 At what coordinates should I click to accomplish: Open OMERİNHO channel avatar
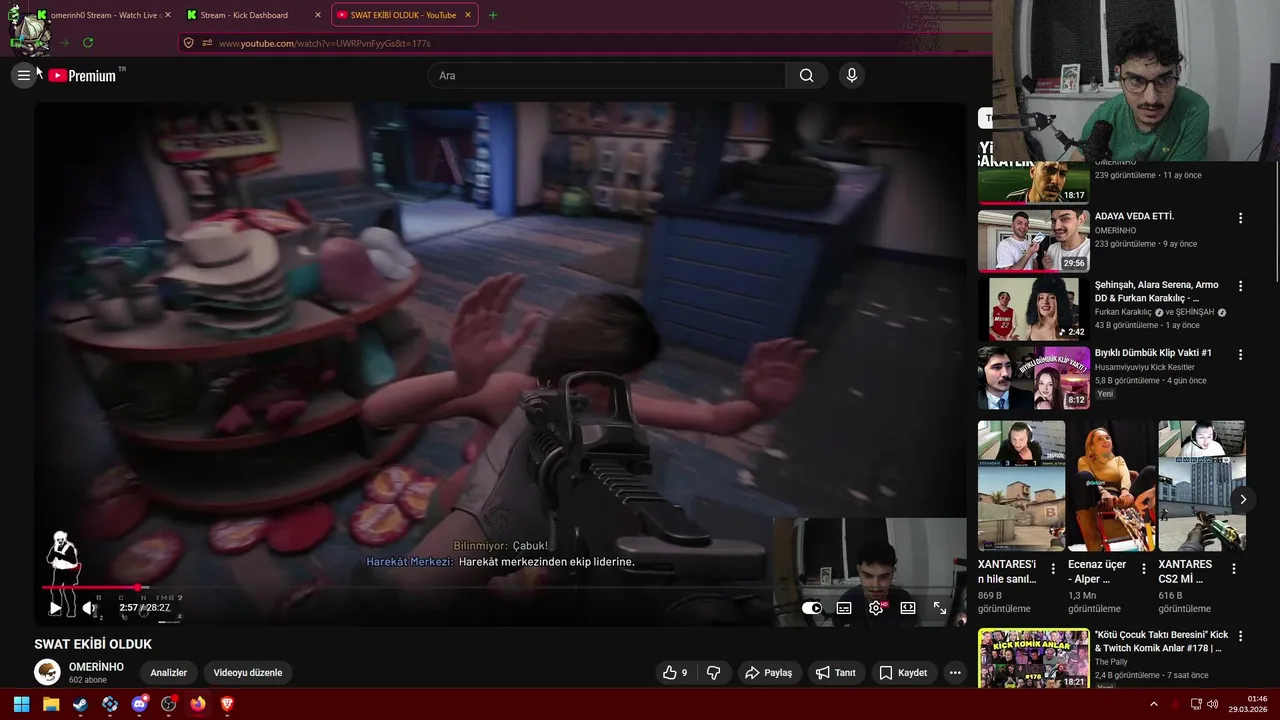click(x=47, y=672)
